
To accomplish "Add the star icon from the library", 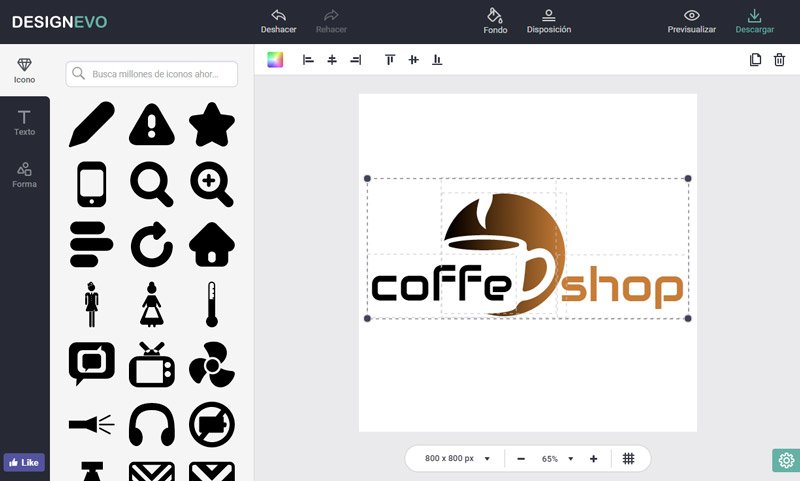I will (x=211, y=125).
